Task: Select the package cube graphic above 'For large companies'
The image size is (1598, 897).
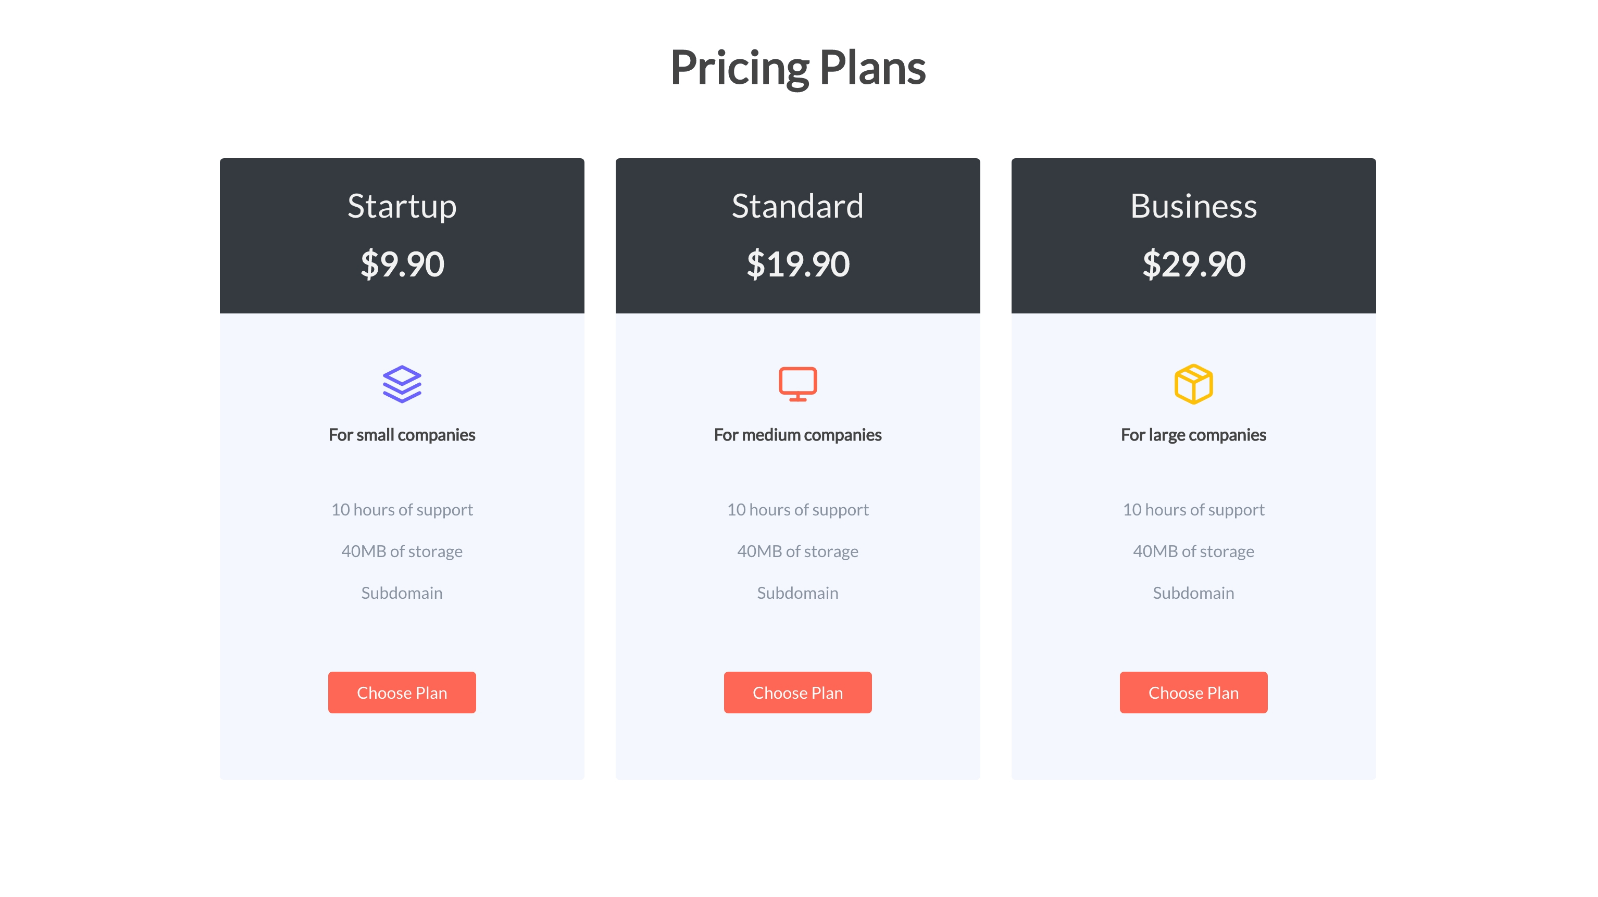Action: point(1193,383)
